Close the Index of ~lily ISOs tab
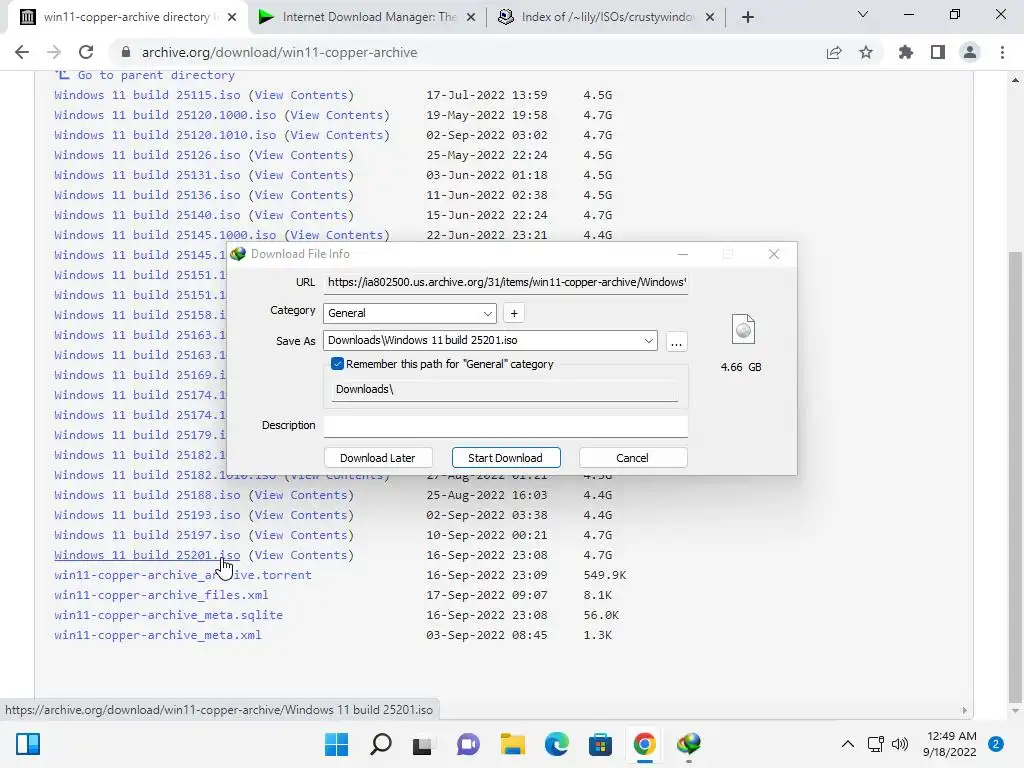Screen dimensions: 1024x768 pyautogui.click(x=710, y=17)
